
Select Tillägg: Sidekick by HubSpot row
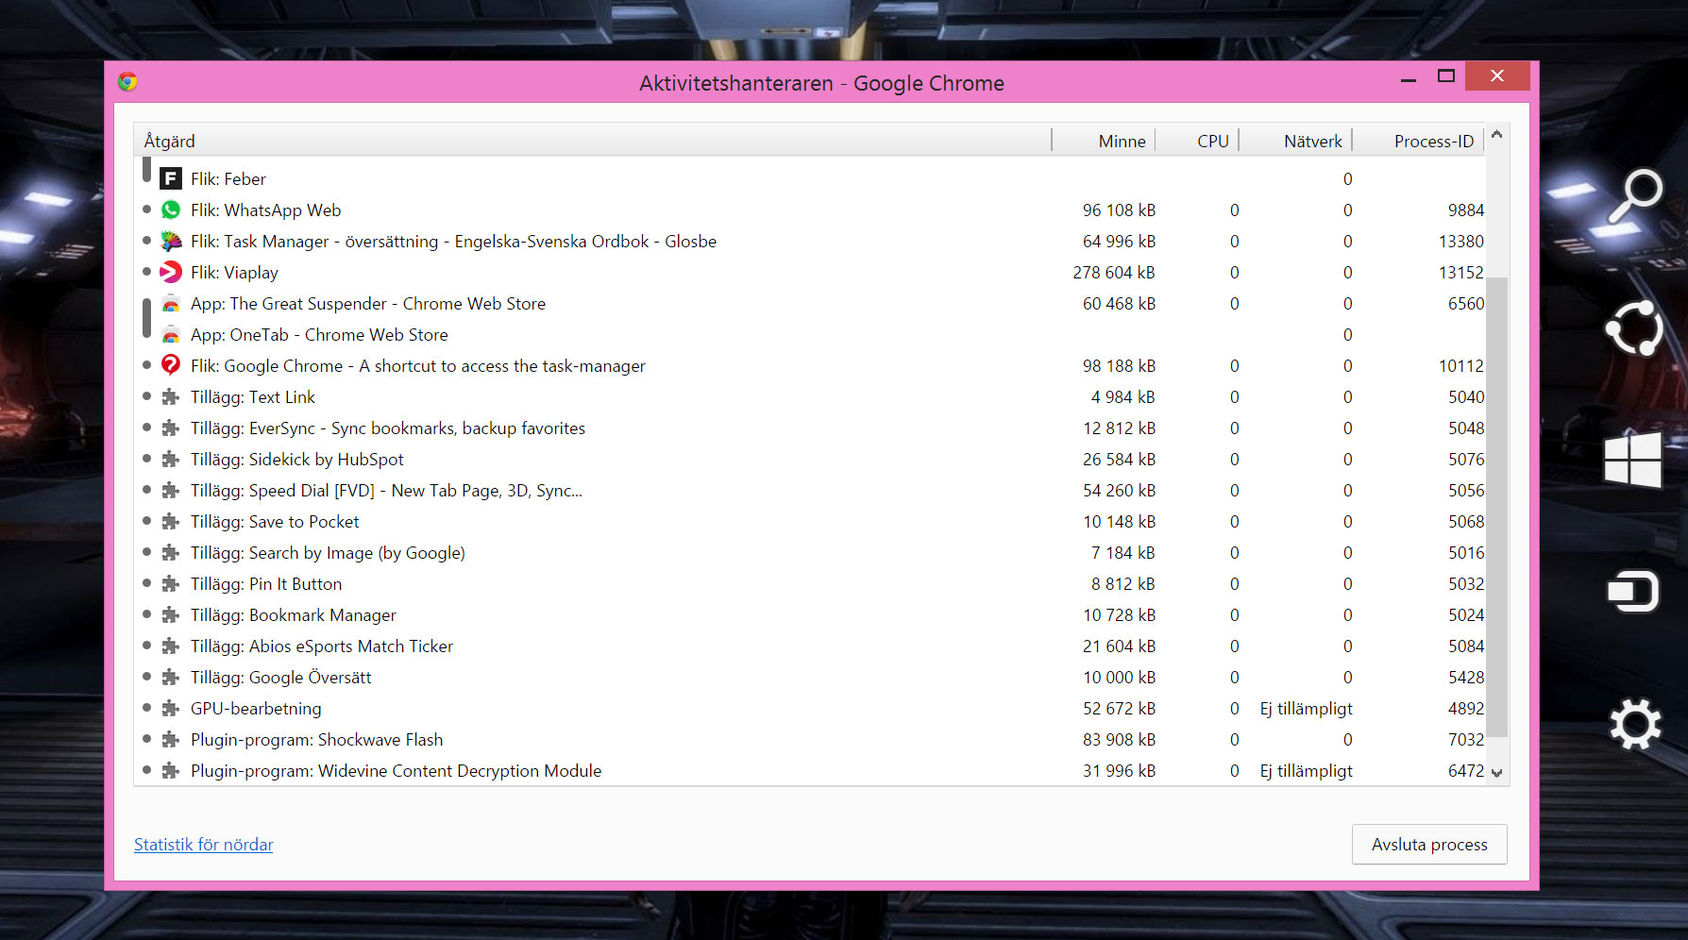(810, 459)
